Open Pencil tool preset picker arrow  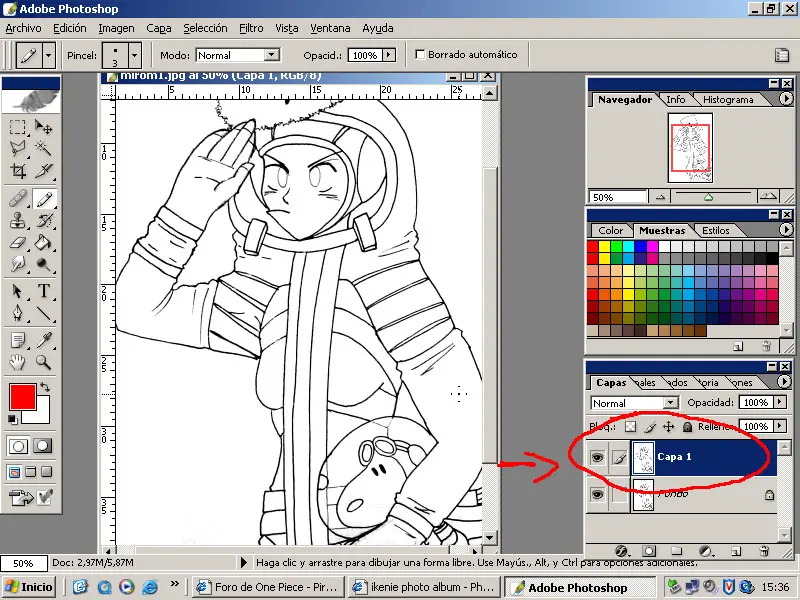pos(48,55)
